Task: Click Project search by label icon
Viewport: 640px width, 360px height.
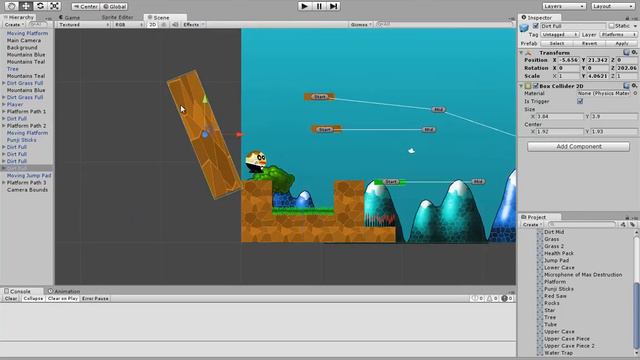Action: [x=632, y=224]
